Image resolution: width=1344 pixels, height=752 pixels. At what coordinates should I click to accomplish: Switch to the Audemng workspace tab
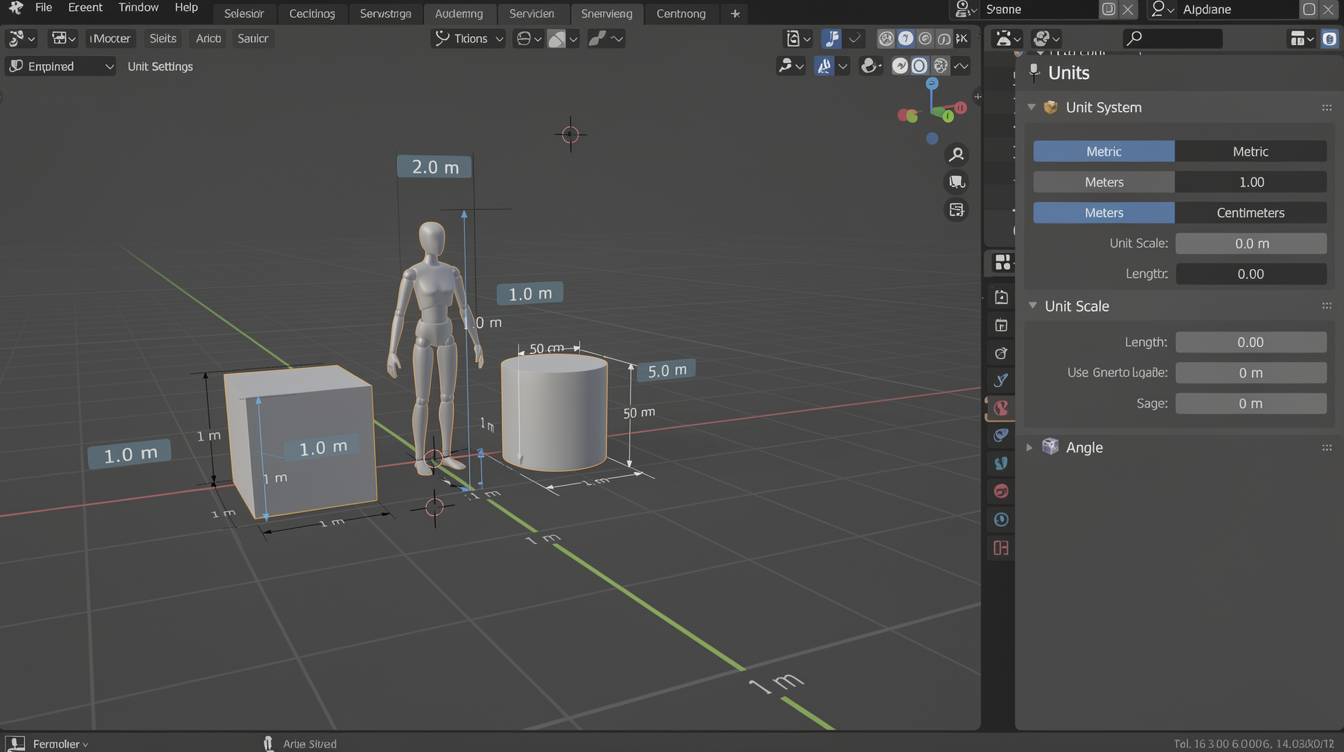point(459,13)
